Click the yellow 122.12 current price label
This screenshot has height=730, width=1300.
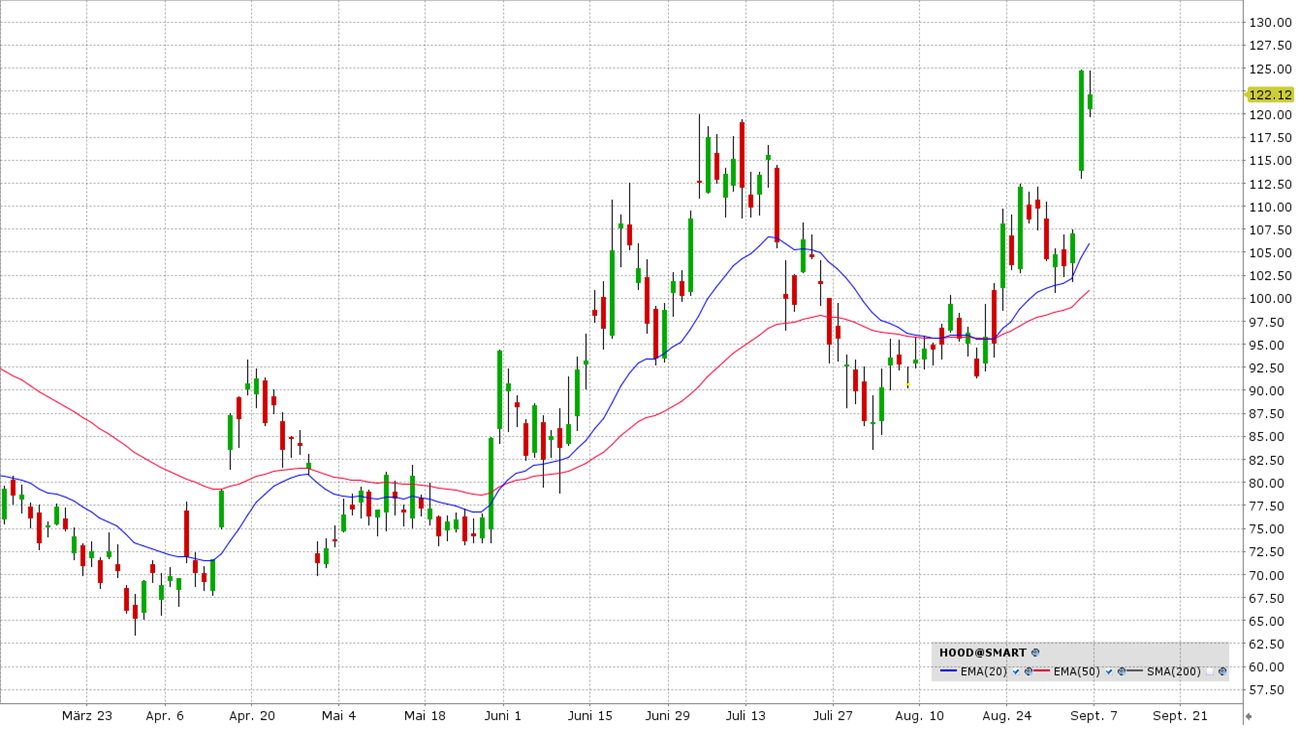pos(1270,94)
